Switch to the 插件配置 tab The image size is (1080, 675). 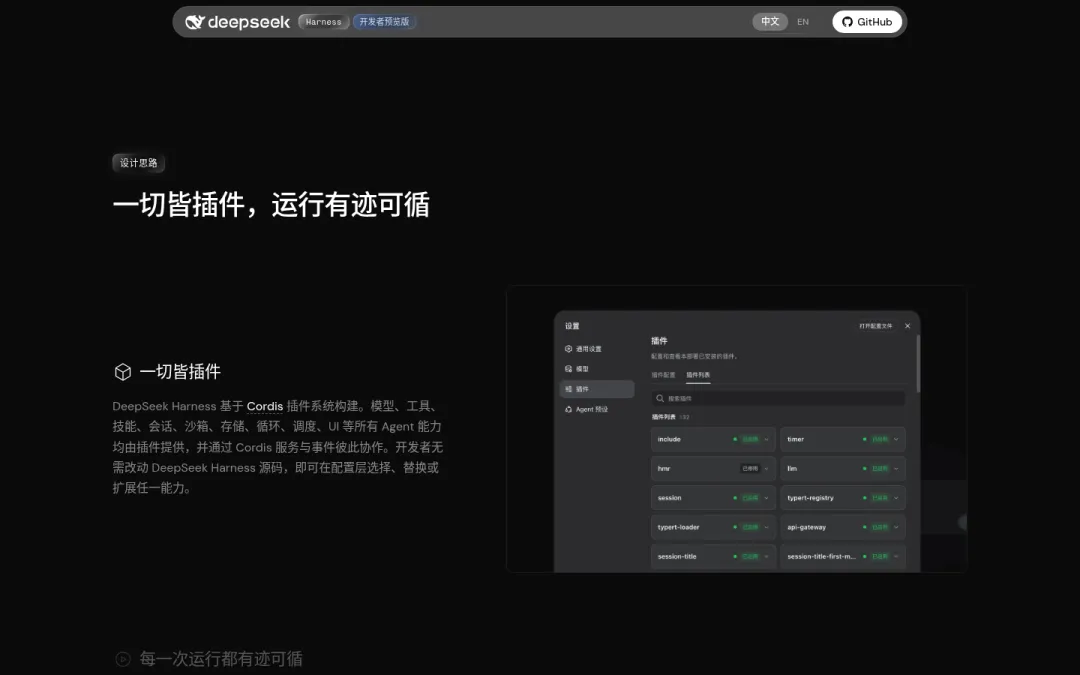click(663, 375)
